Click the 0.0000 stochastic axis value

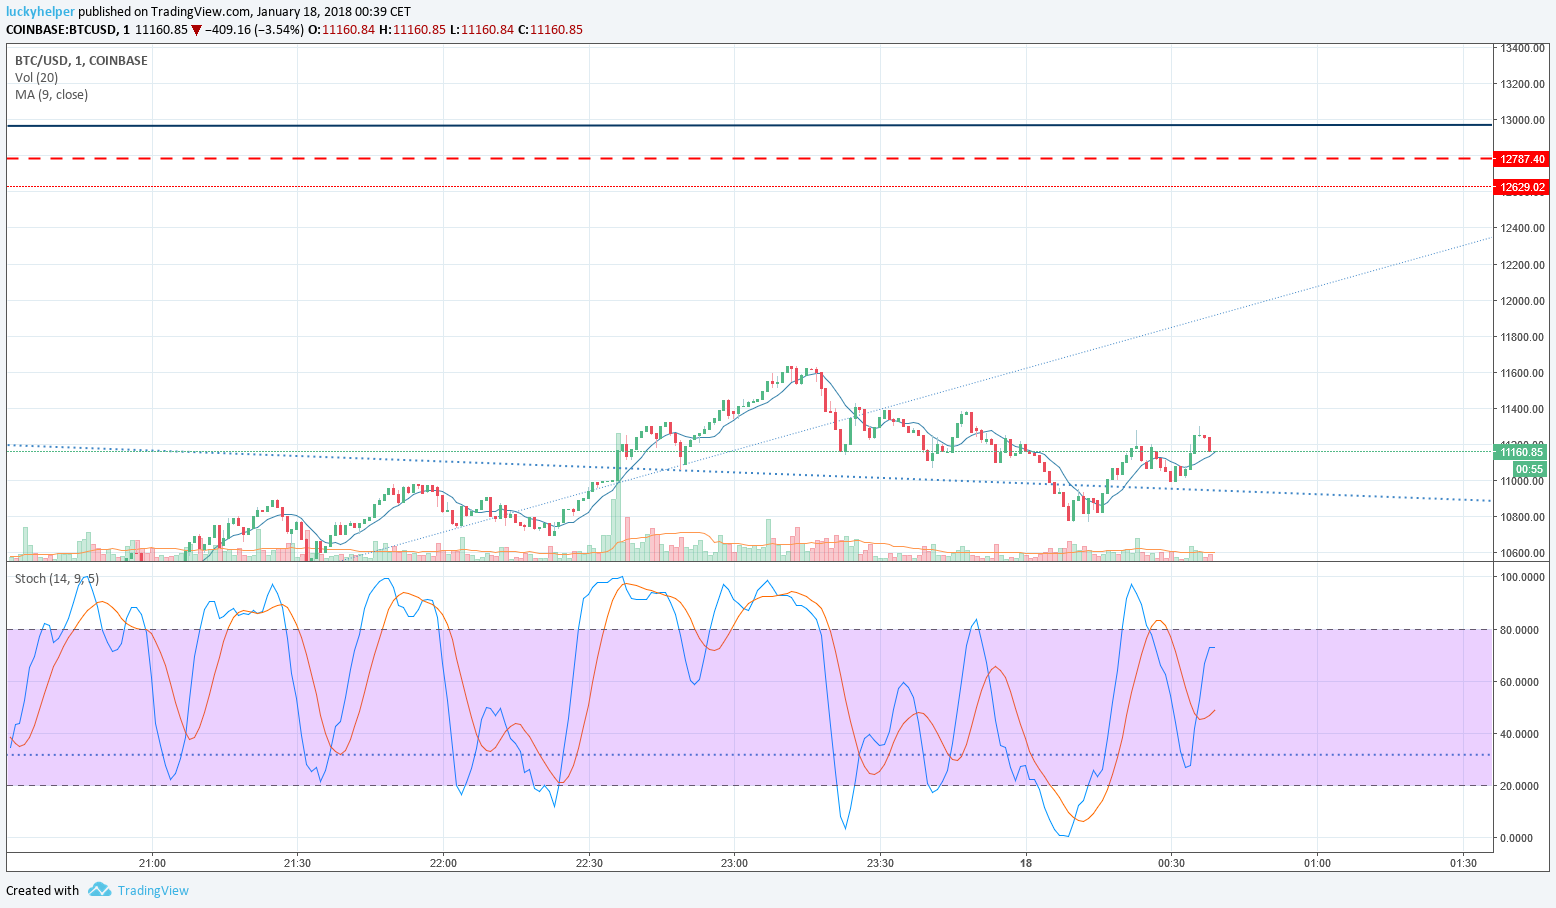[1516, 838]
